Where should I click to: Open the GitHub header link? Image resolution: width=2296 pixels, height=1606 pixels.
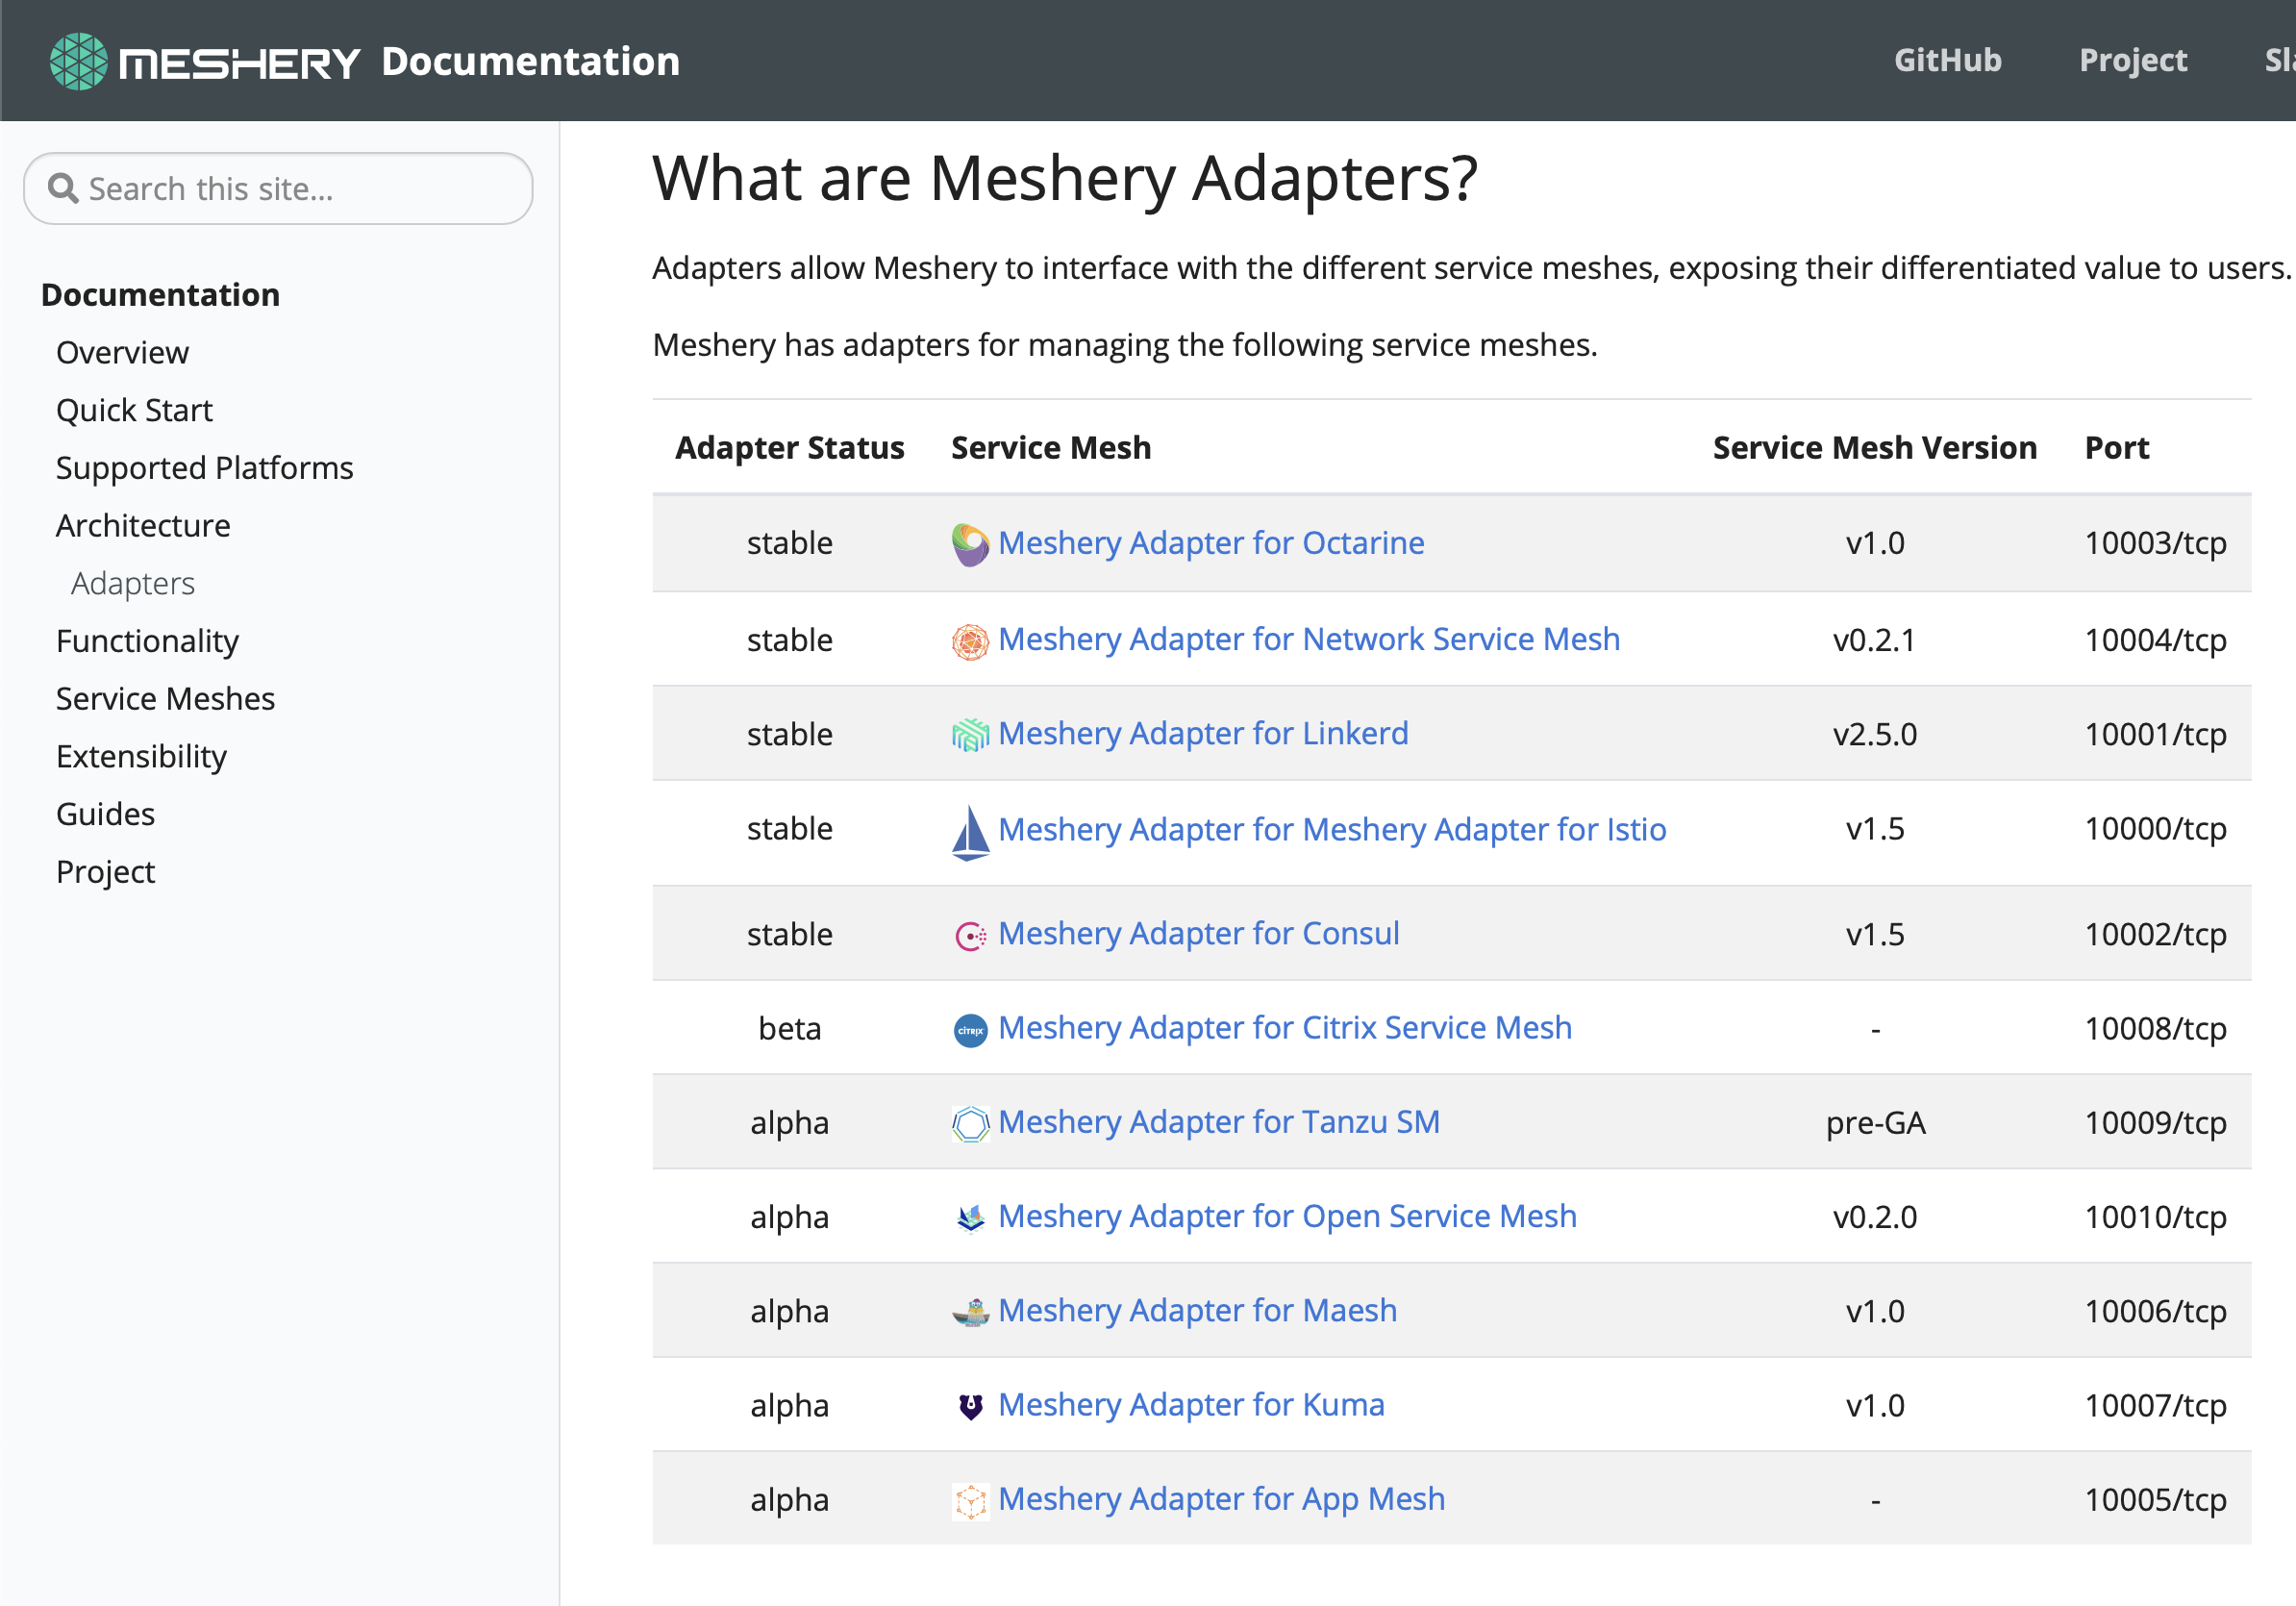coord(1947,61)
